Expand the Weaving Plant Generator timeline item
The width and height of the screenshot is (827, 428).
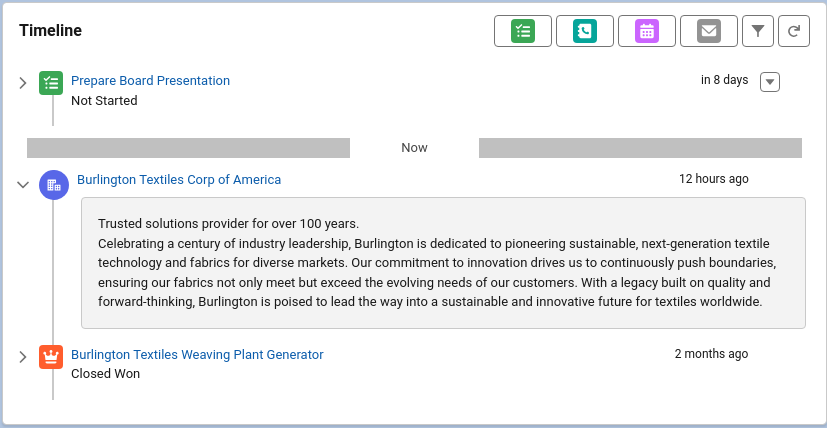[23, 357]
